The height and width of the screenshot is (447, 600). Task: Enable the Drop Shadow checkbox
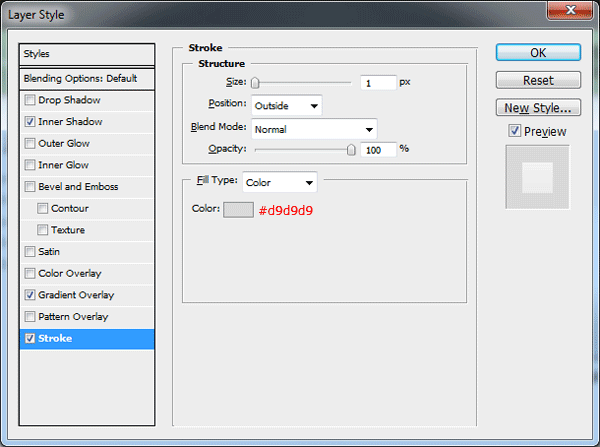[x=29, y=100]
